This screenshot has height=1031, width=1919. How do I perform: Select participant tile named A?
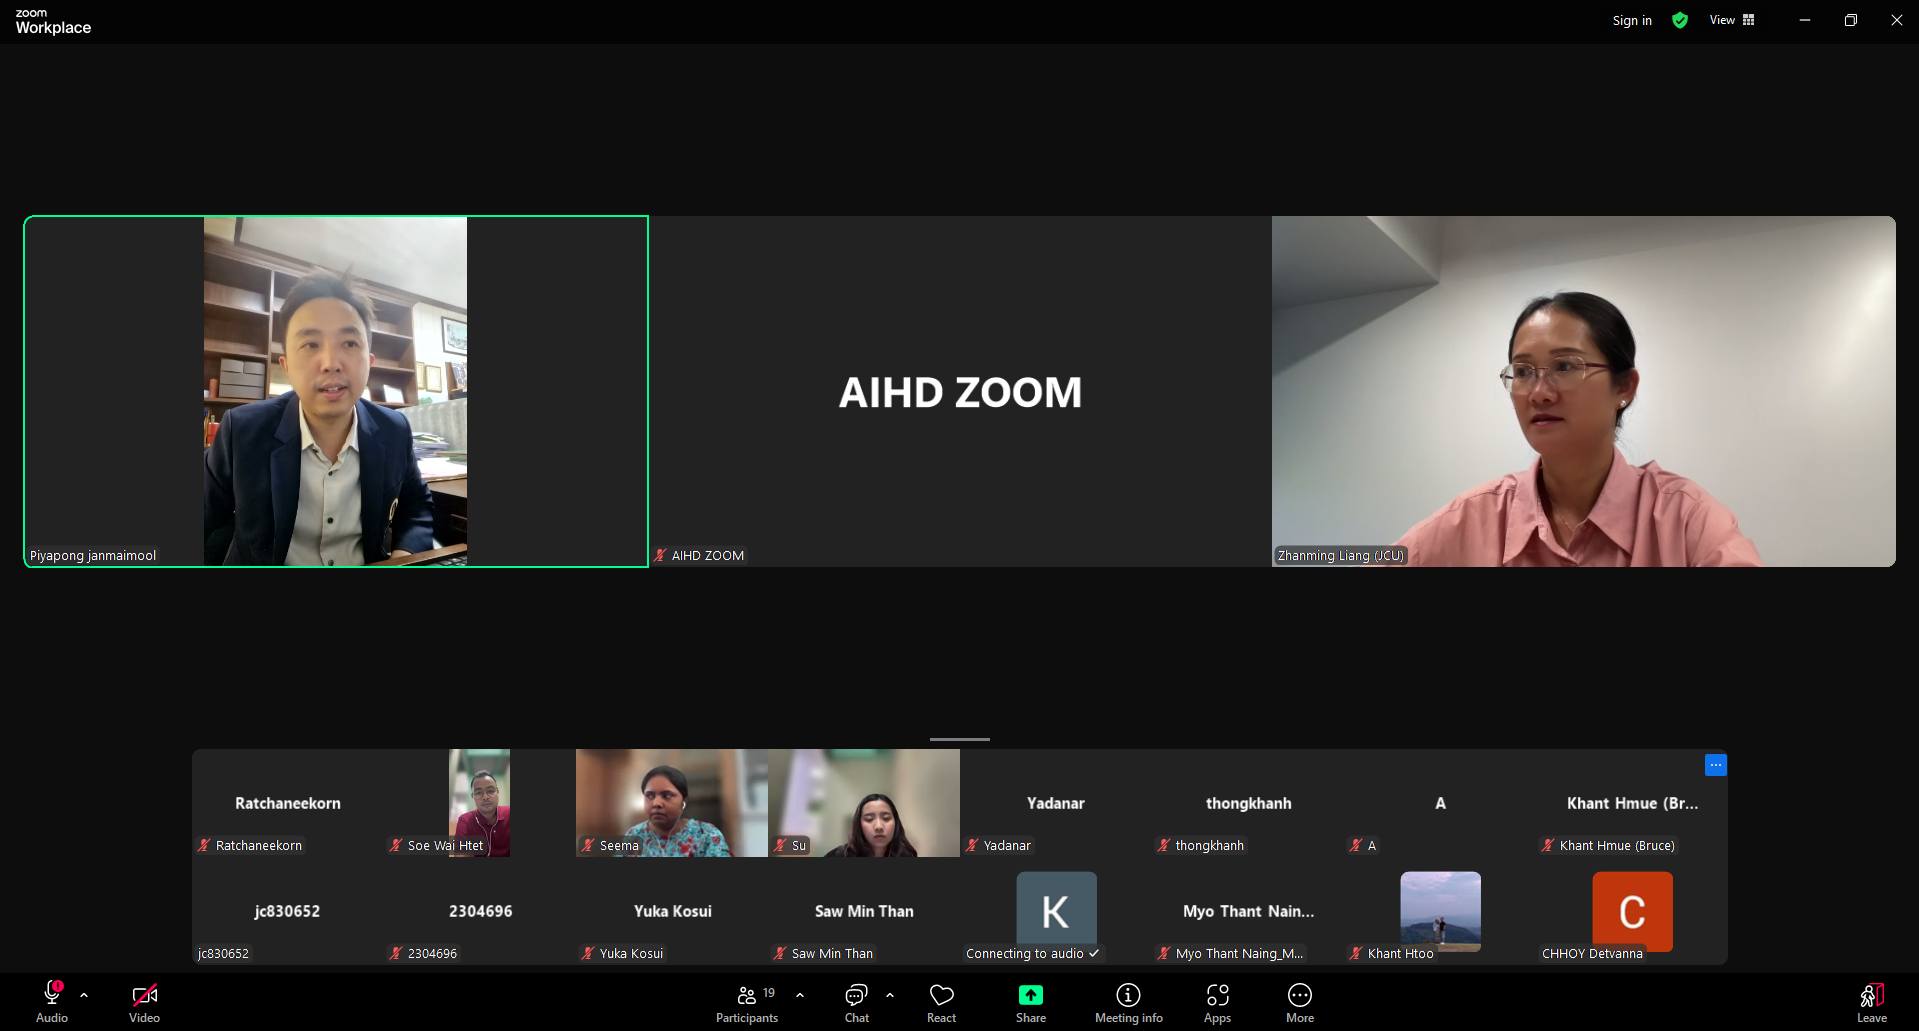pyautogui.click(x=1440, y=803)
